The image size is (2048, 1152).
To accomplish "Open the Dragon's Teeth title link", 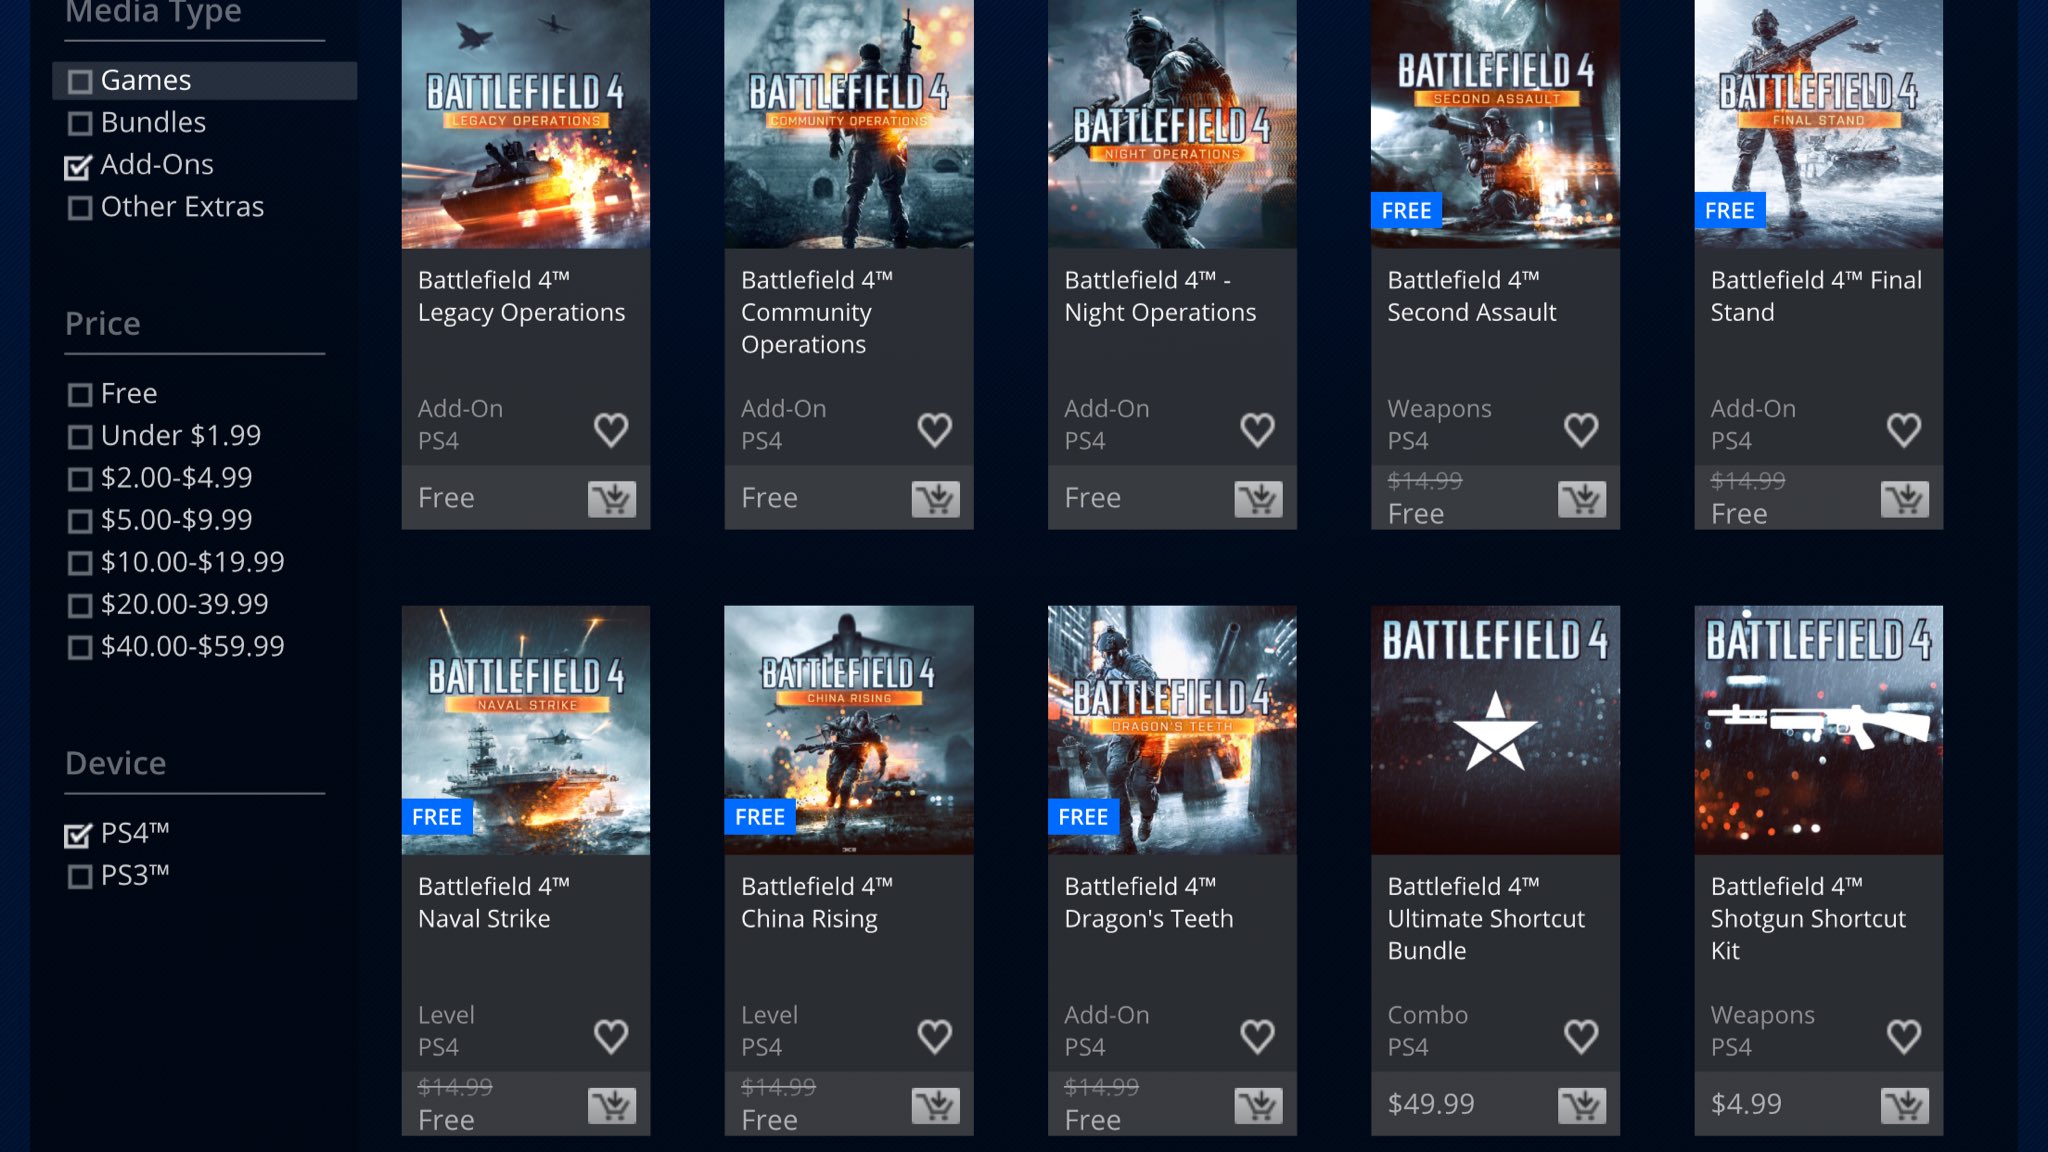I will (x=1149, y=902).
